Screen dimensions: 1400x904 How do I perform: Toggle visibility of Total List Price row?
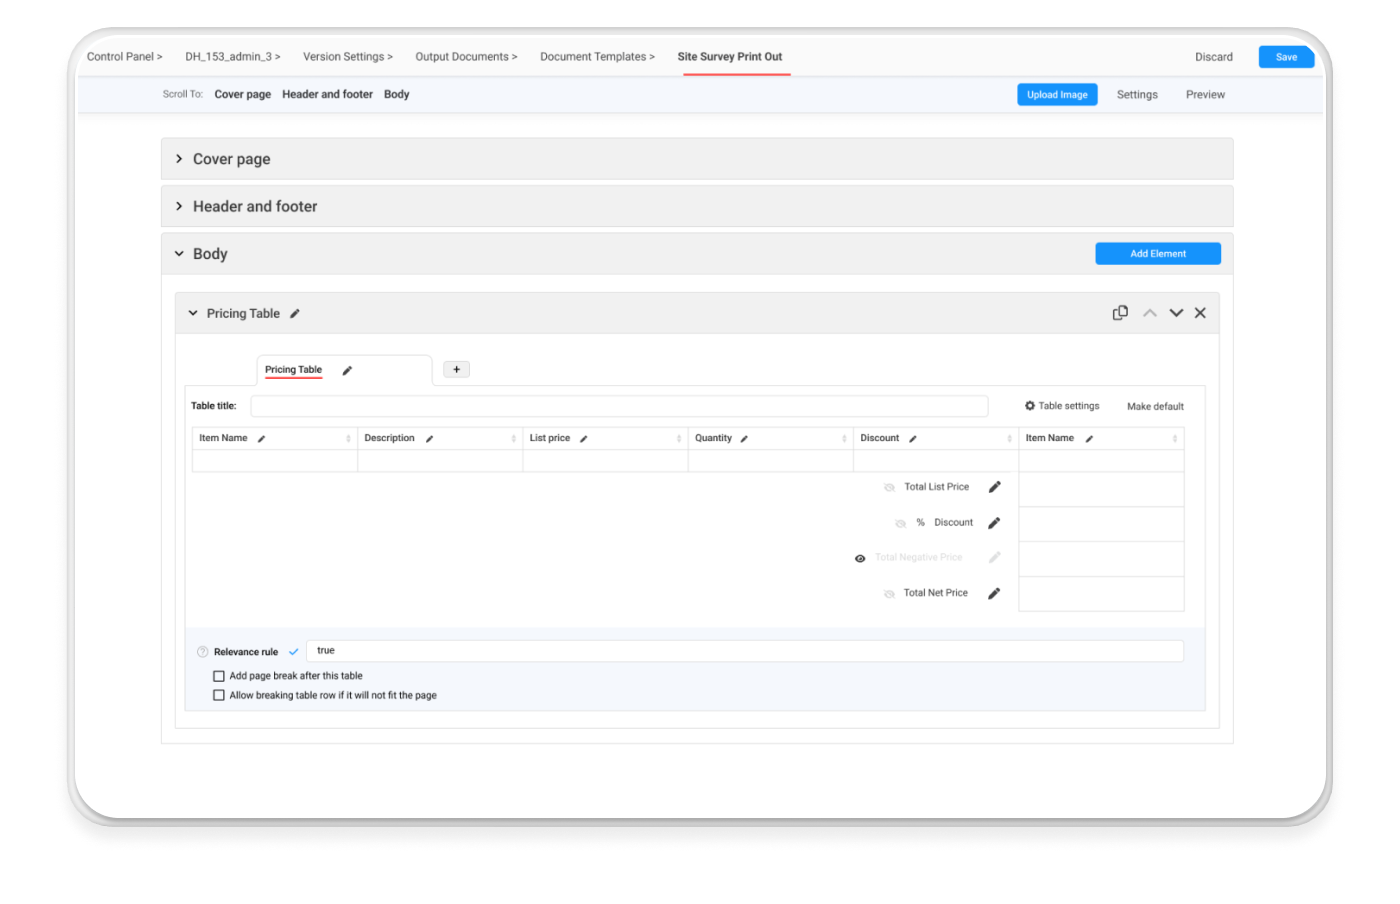(x=889, y=488)
